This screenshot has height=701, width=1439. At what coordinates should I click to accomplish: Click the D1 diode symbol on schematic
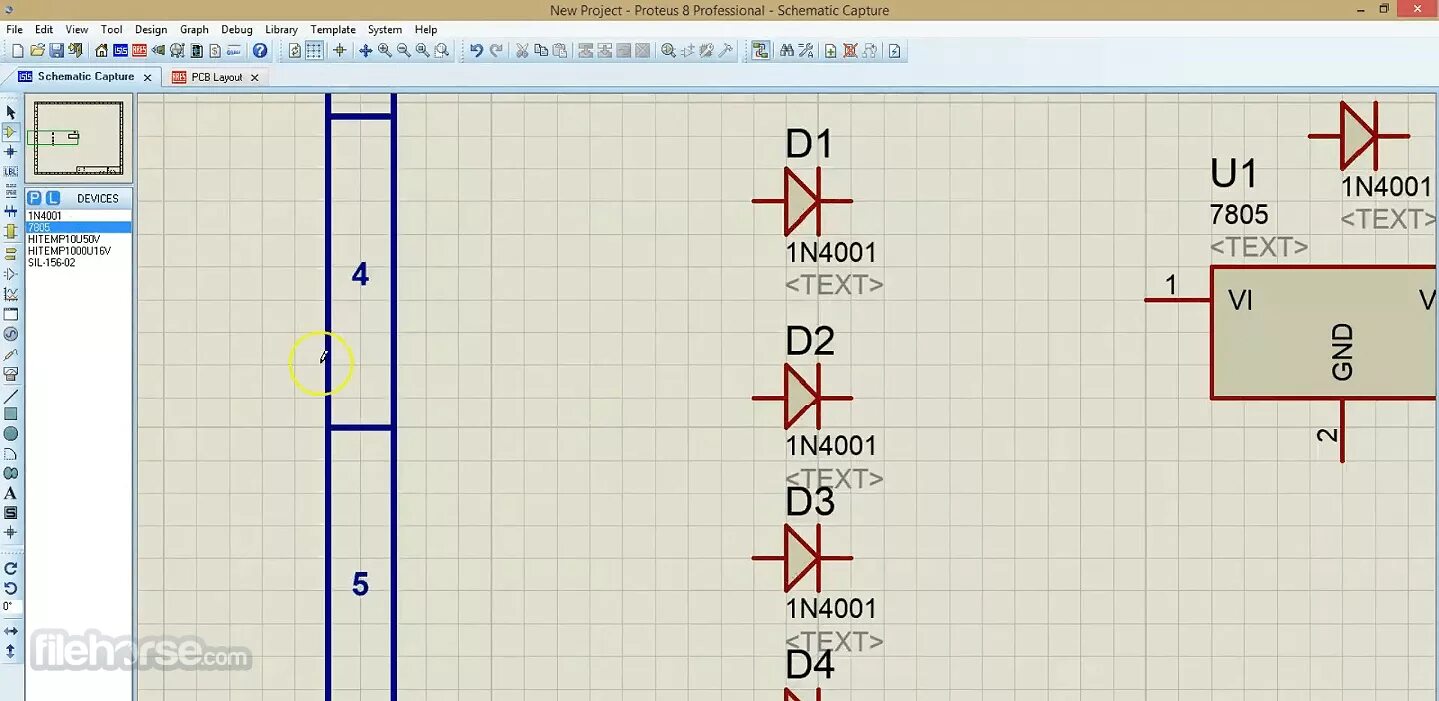[x=802, y=201]
